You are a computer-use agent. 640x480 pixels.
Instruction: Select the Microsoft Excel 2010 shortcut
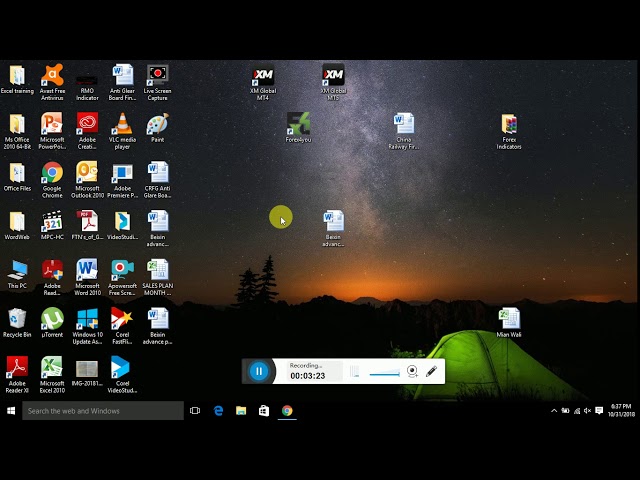[52, 368]
